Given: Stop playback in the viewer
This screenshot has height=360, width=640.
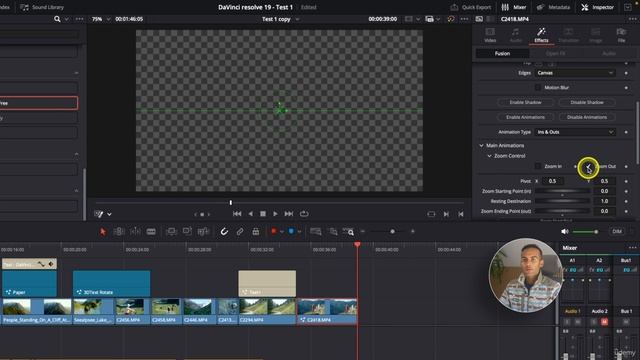Looking at the screenshot, I should click(x=263, y=214).
